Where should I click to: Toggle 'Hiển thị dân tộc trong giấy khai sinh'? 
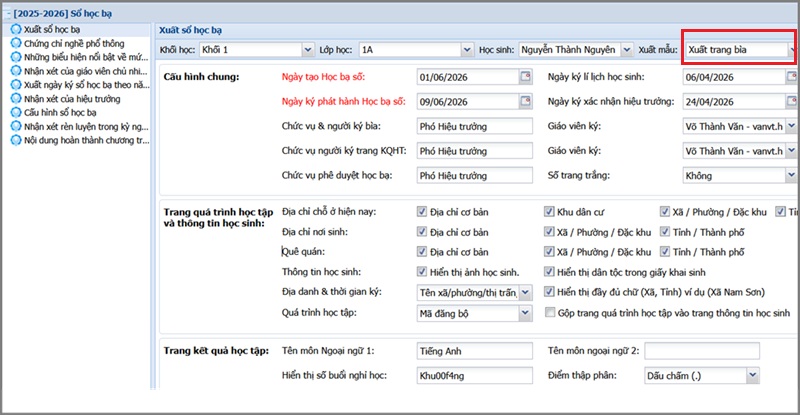click(x=549, y=272)
